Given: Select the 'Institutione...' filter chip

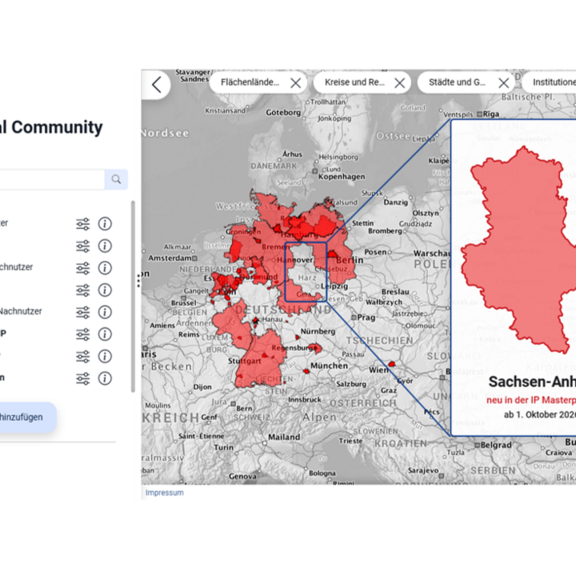Looking at the screenshot, I should (549, 82).
